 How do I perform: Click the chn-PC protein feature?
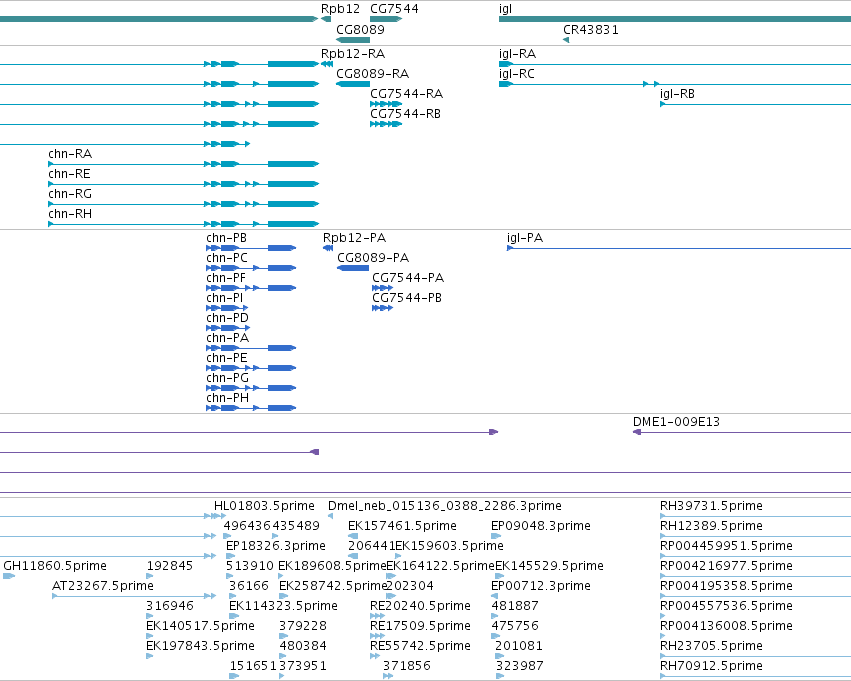coord(251,268)
